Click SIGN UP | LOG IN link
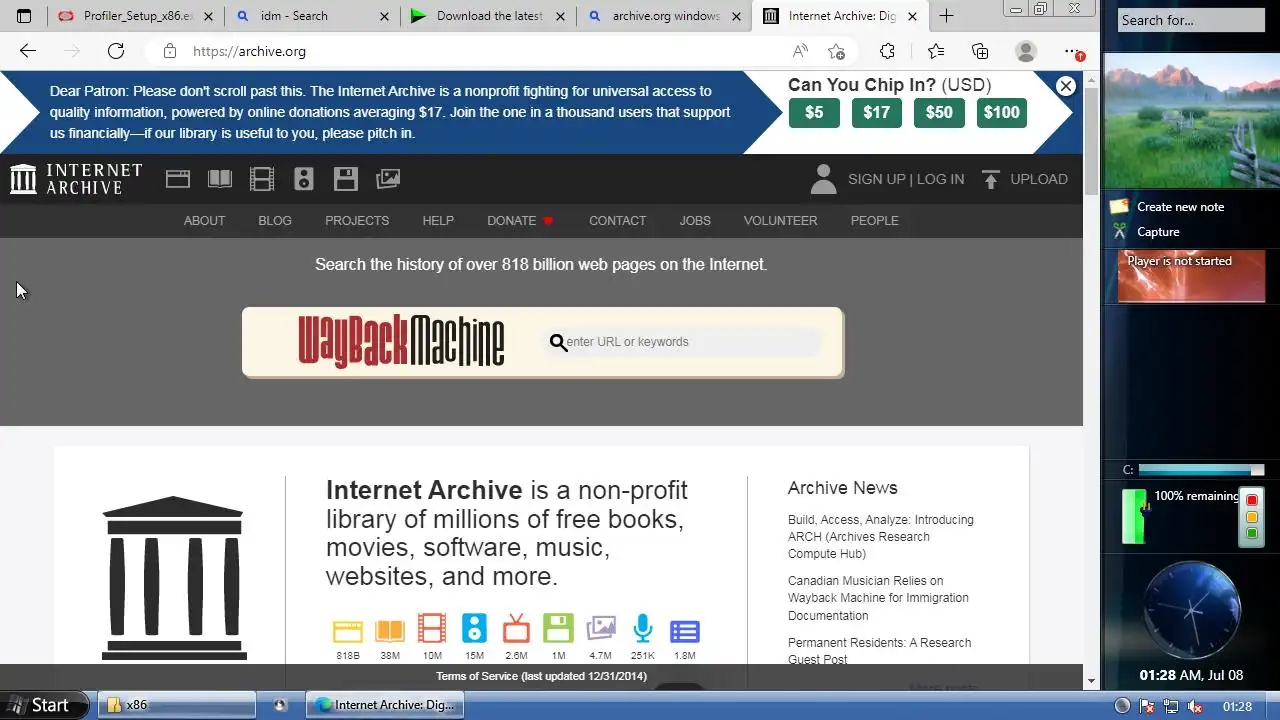The height and width of the screenshot is (720, 1280). (x=906, y=179)
